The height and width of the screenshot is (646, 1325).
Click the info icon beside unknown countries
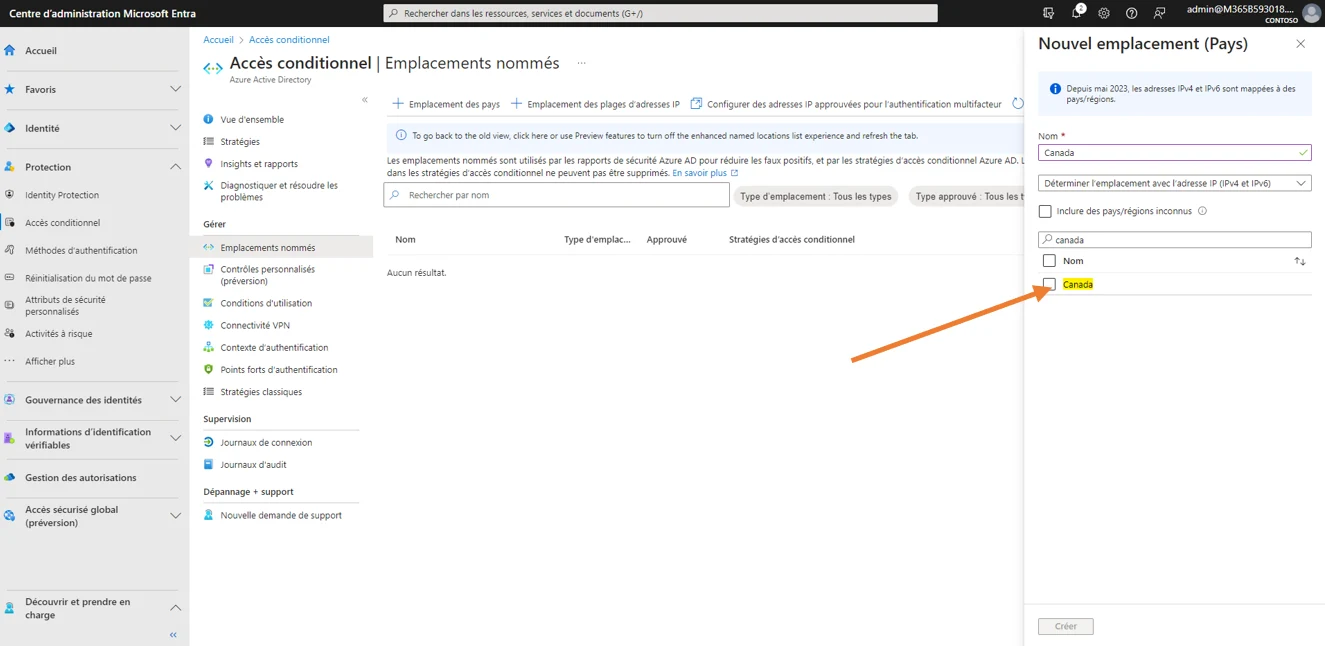1202,211
